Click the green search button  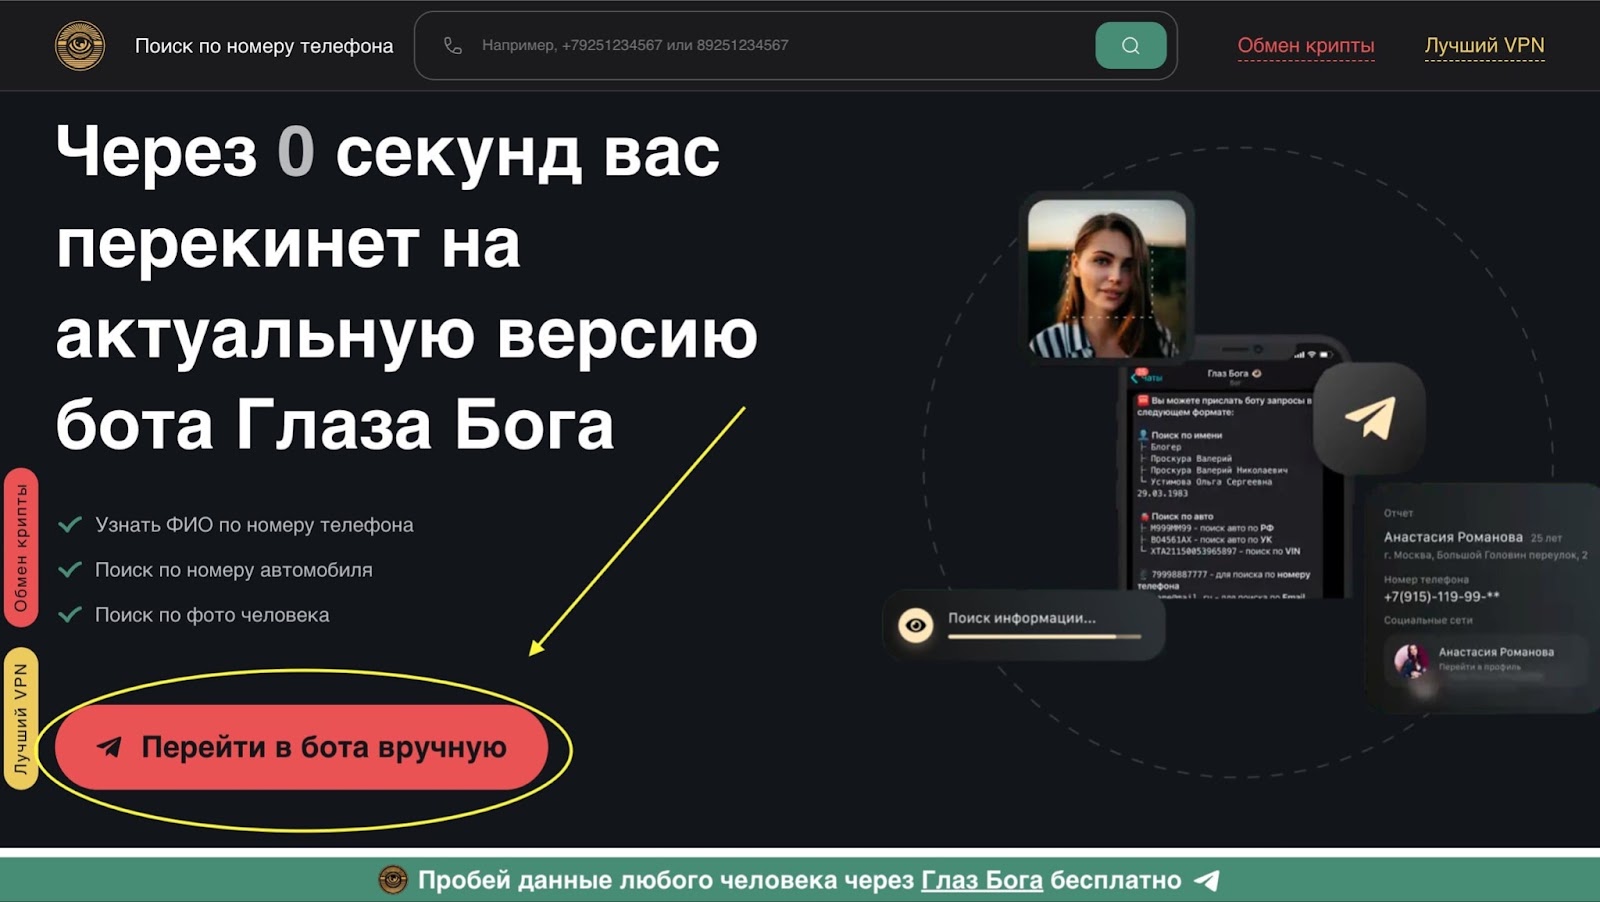1130,45
